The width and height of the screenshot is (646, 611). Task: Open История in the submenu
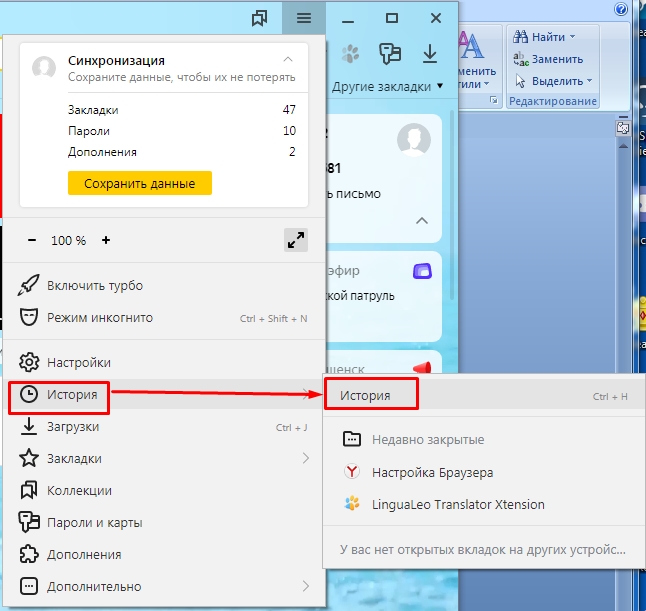(x=484, y=396)
